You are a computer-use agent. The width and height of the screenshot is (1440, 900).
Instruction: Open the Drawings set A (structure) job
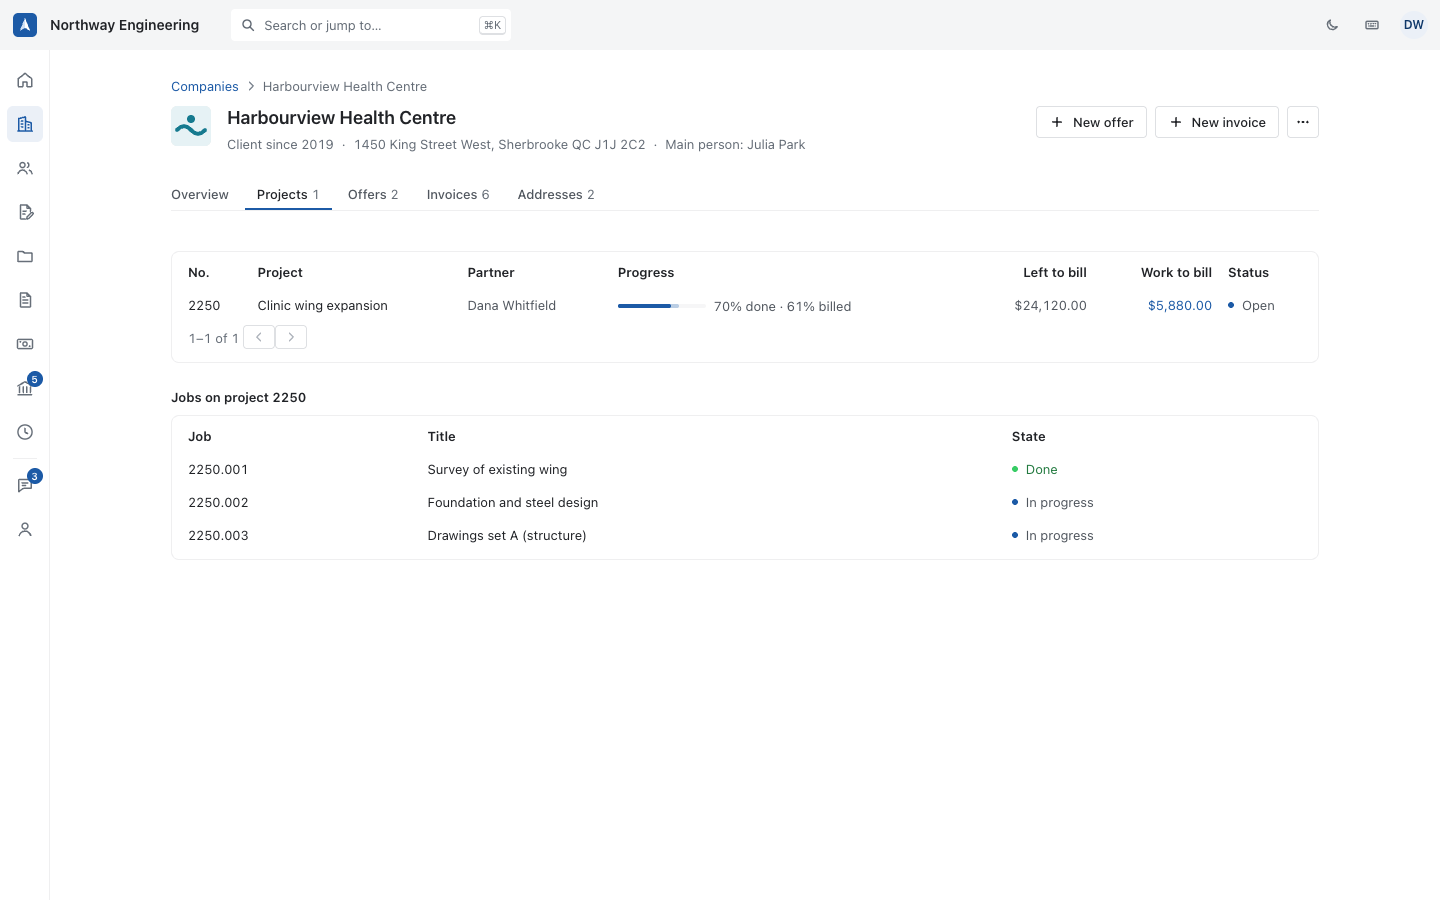(507, 536)
